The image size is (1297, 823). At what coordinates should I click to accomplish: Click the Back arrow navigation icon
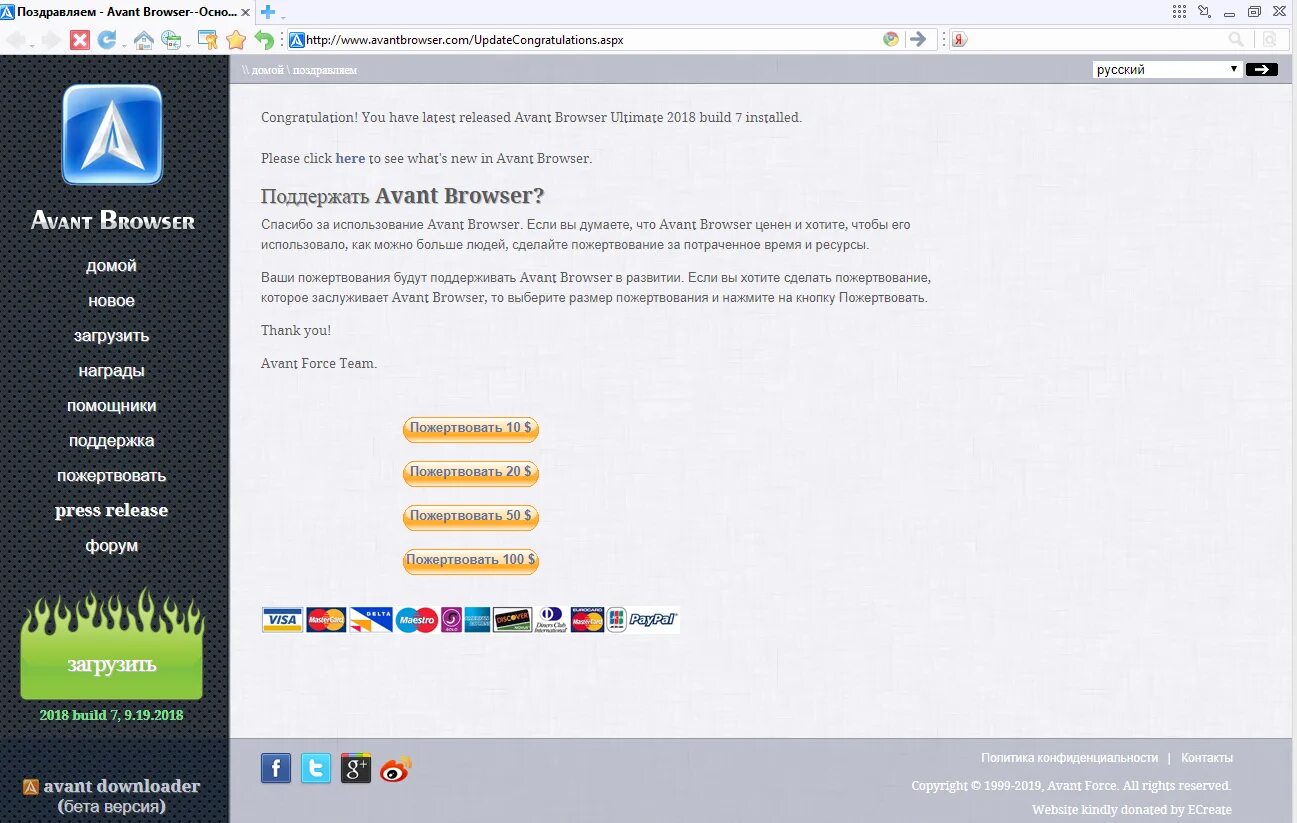pyautogui.click(x=15, y=40)
